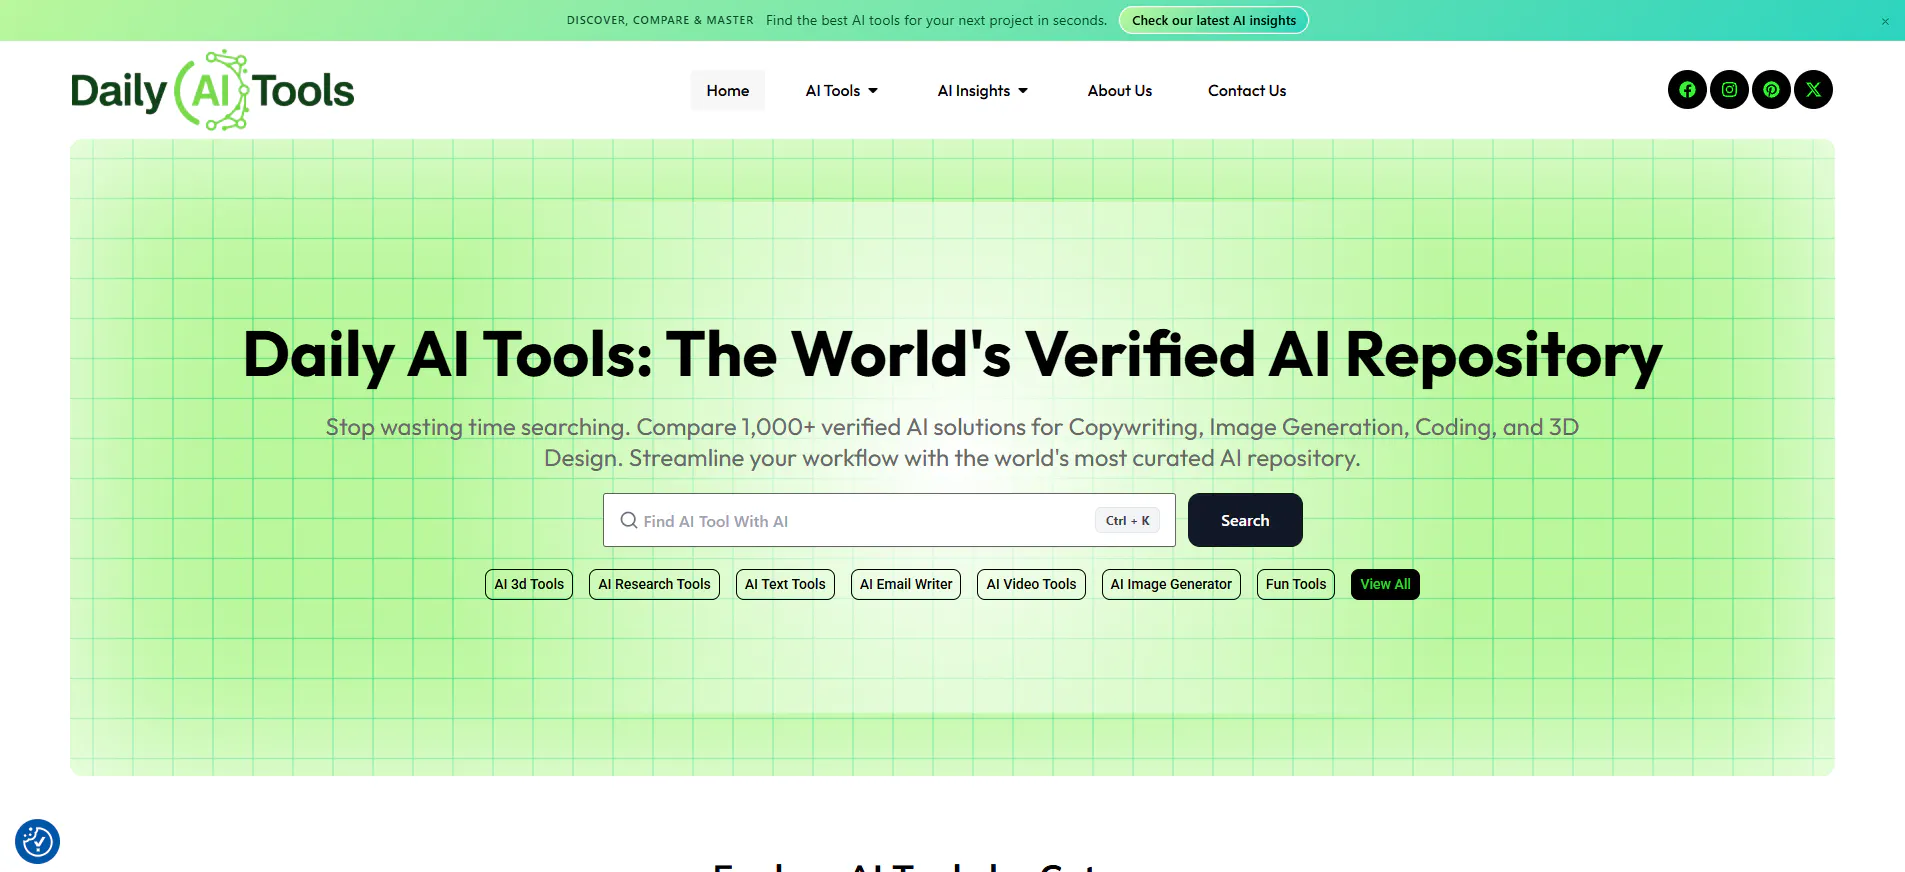Select the AI Email Writer category tag

pos(906,584)
